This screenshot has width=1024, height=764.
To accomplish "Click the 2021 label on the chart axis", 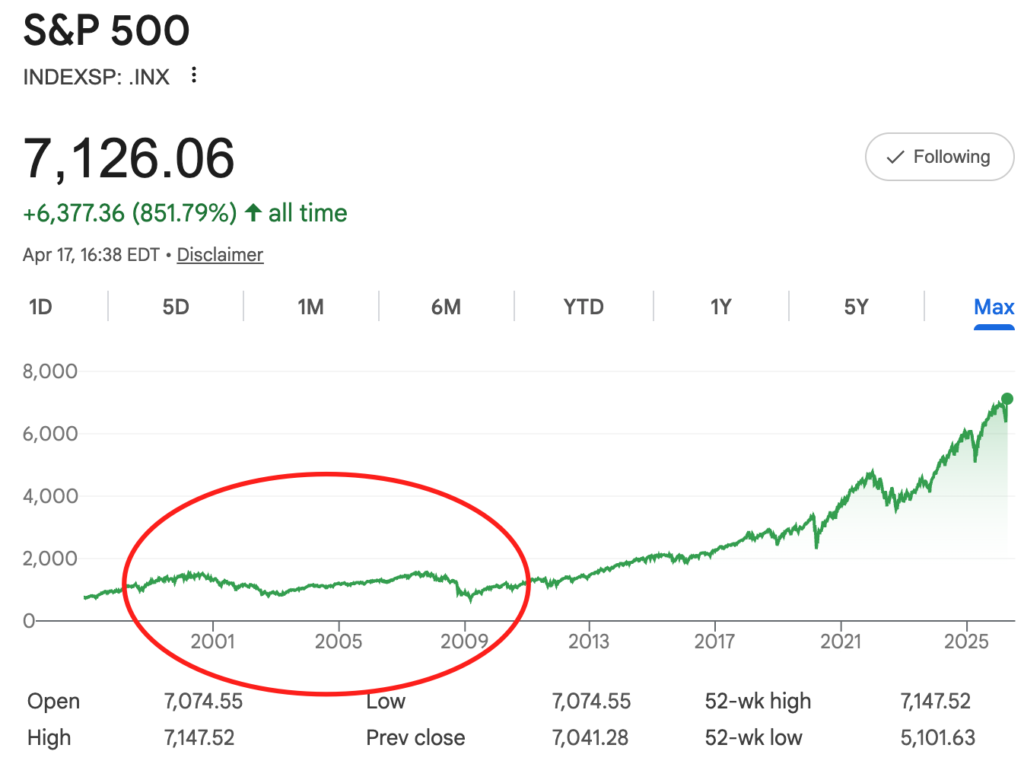I will pos(841,640).
